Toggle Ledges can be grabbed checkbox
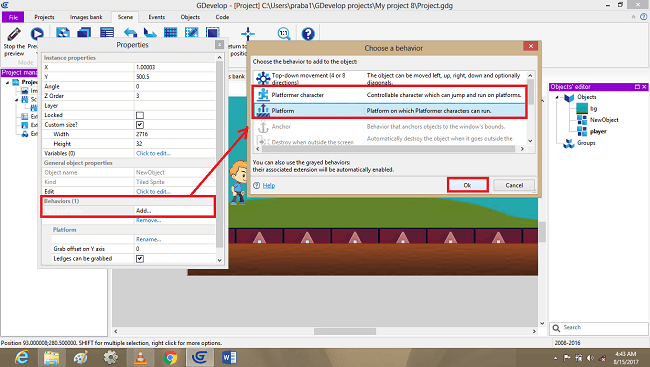The image size is (650, 367). [x=140, y=259]
